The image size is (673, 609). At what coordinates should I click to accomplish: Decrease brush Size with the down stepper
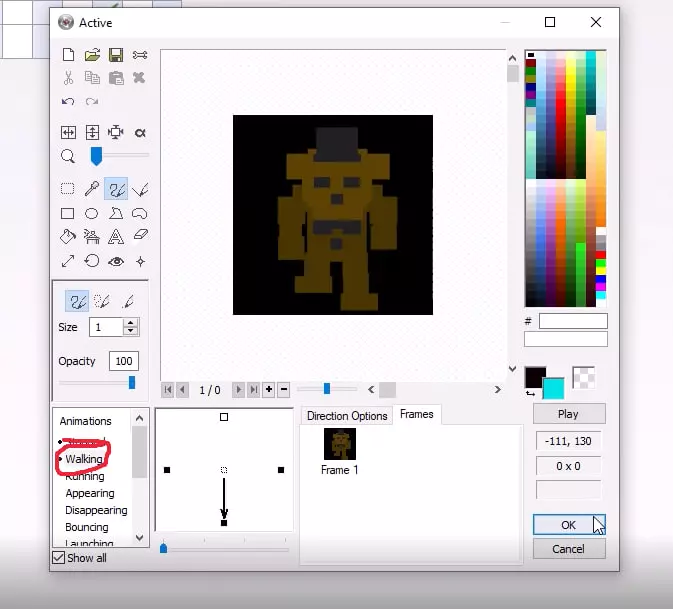130,331
